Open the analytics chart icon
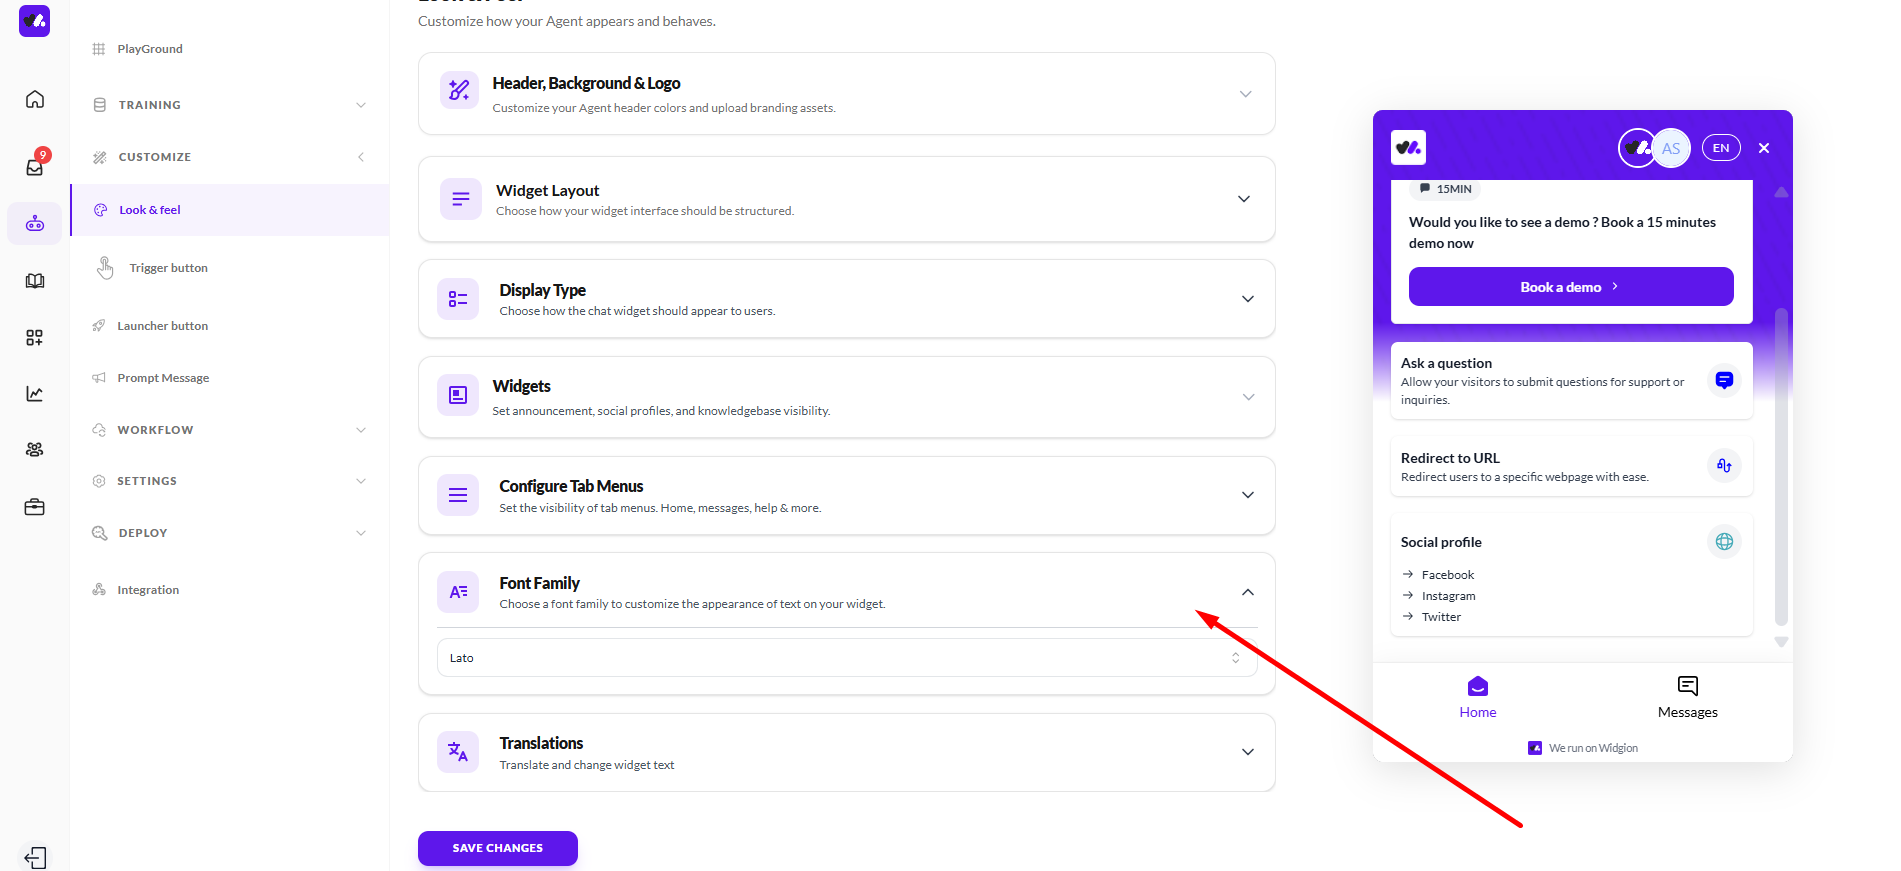 pos(35,394)
